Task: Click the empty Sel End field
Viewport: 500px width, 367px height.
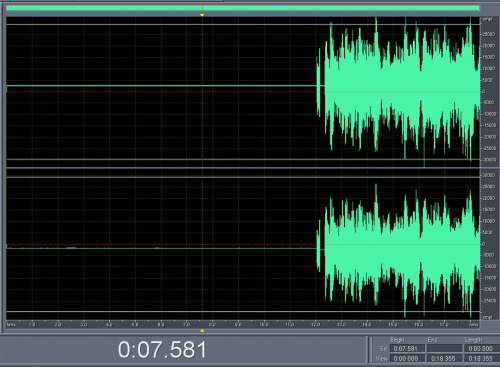Action: [445, 349]
